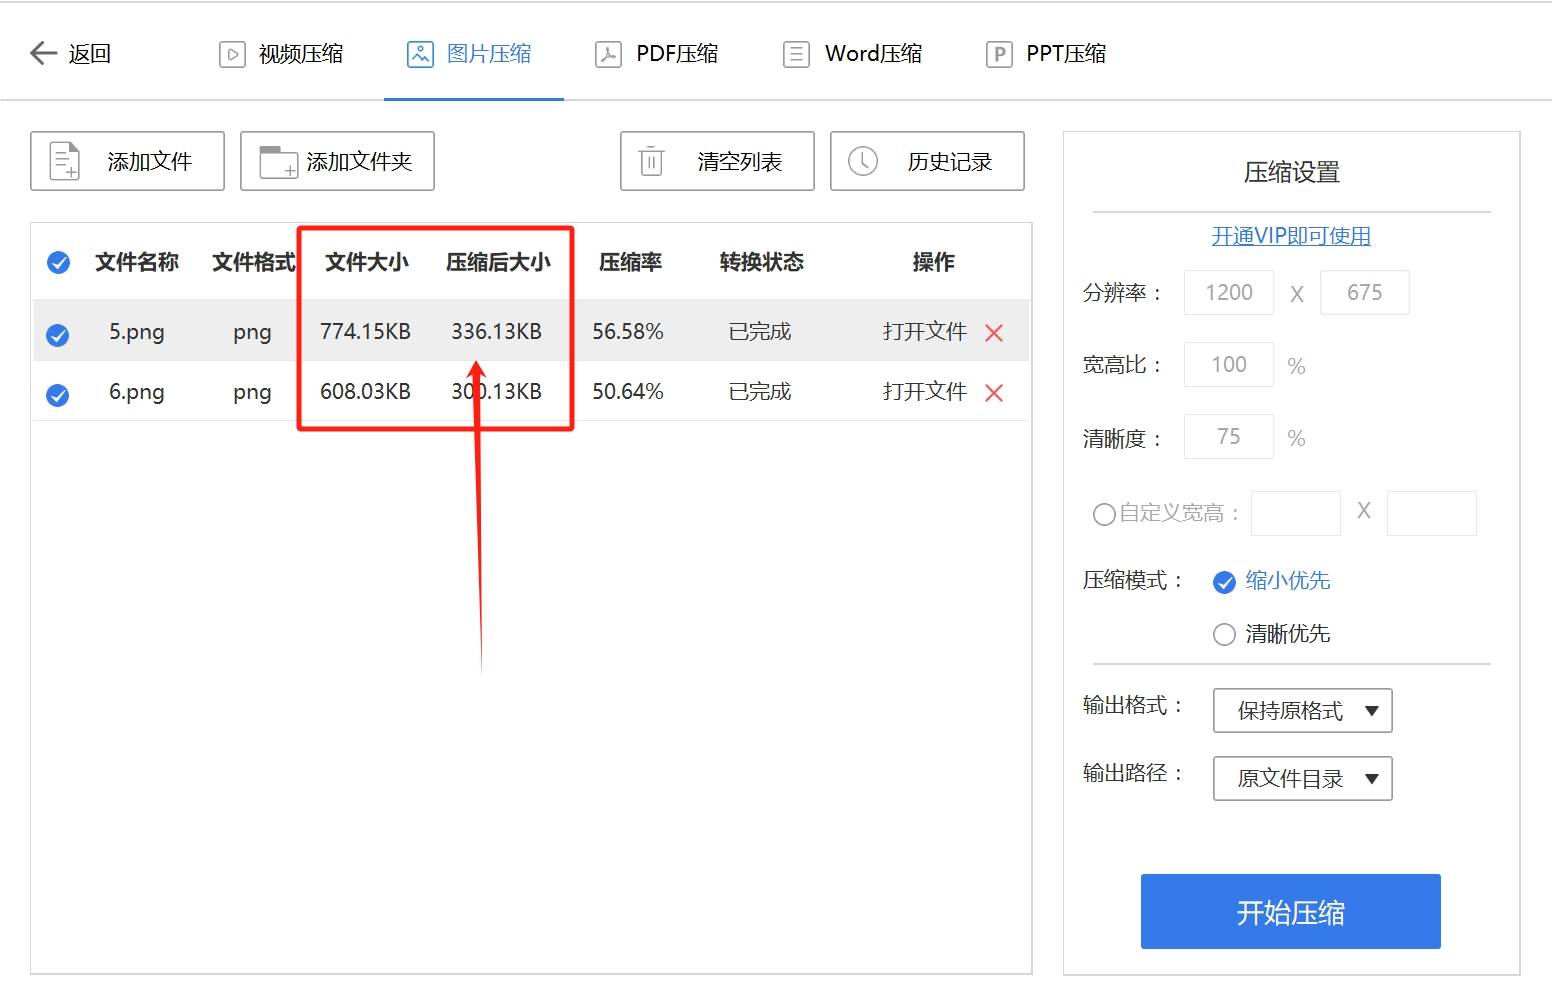
Task: Click the trash can icon
Action: coord(651,160)
